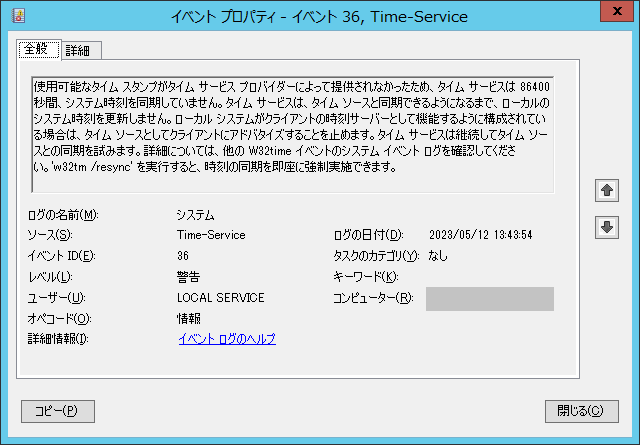
Task: Click the redacted computer name field
Action: pyautogui.click(x=490, y=299)
